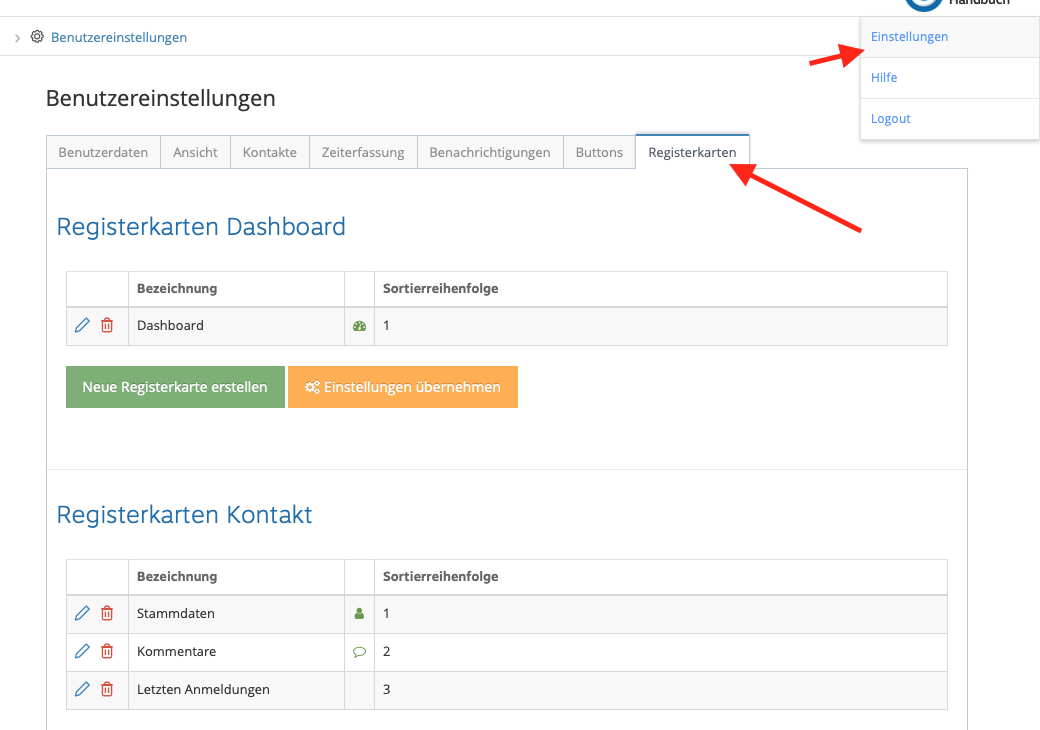Delete the Dashboard Registerkarte via trash icon
1040x730 pixels.
coord(107,325)
